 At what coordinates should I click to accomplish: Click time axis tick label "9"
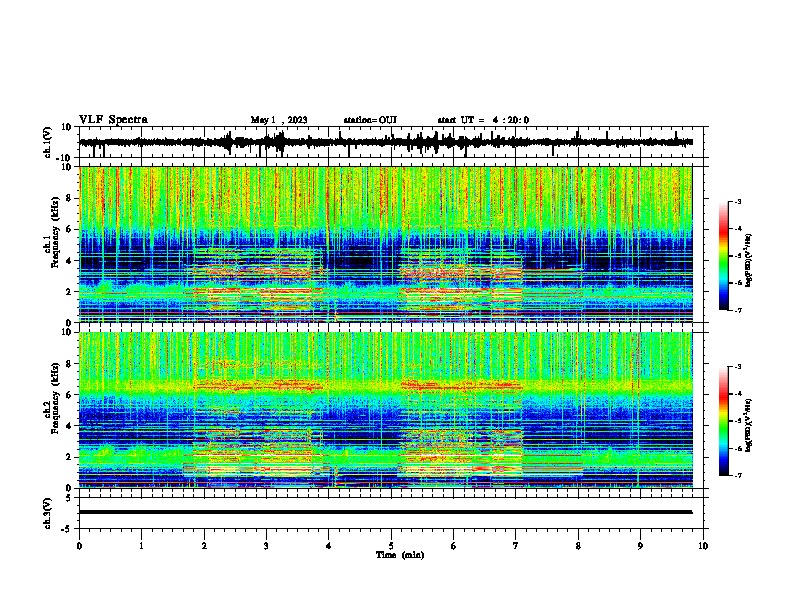click(x=640, y=545)
